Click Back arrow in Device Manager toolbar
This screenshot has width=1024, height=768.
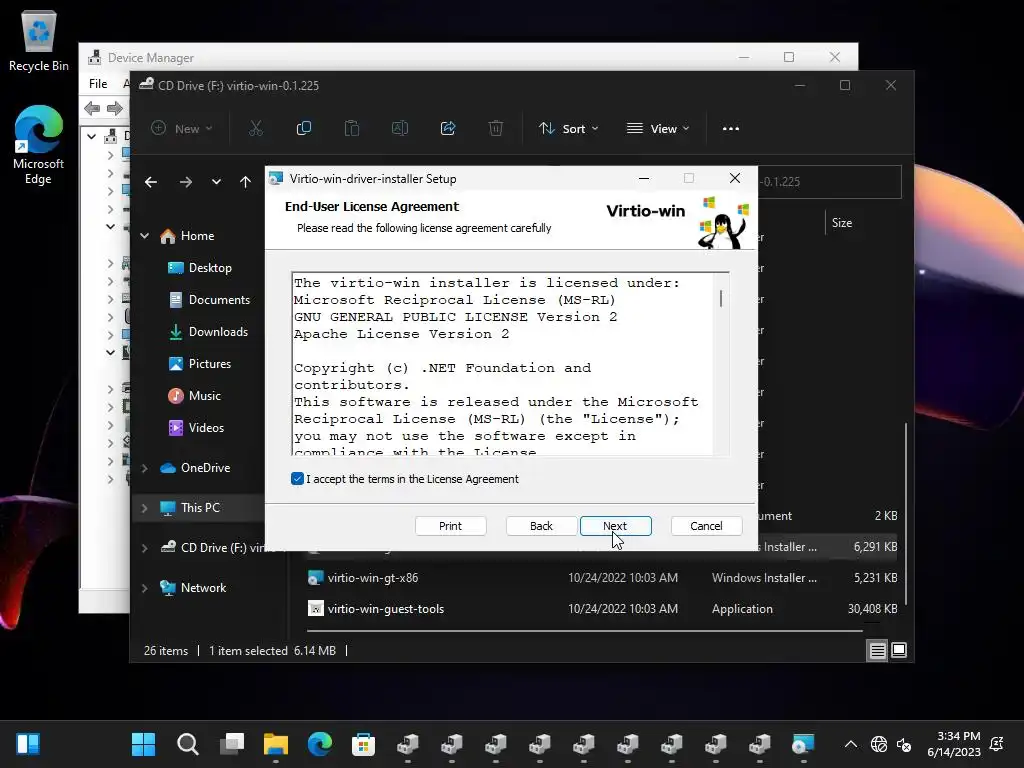click(x=92, y=108)
